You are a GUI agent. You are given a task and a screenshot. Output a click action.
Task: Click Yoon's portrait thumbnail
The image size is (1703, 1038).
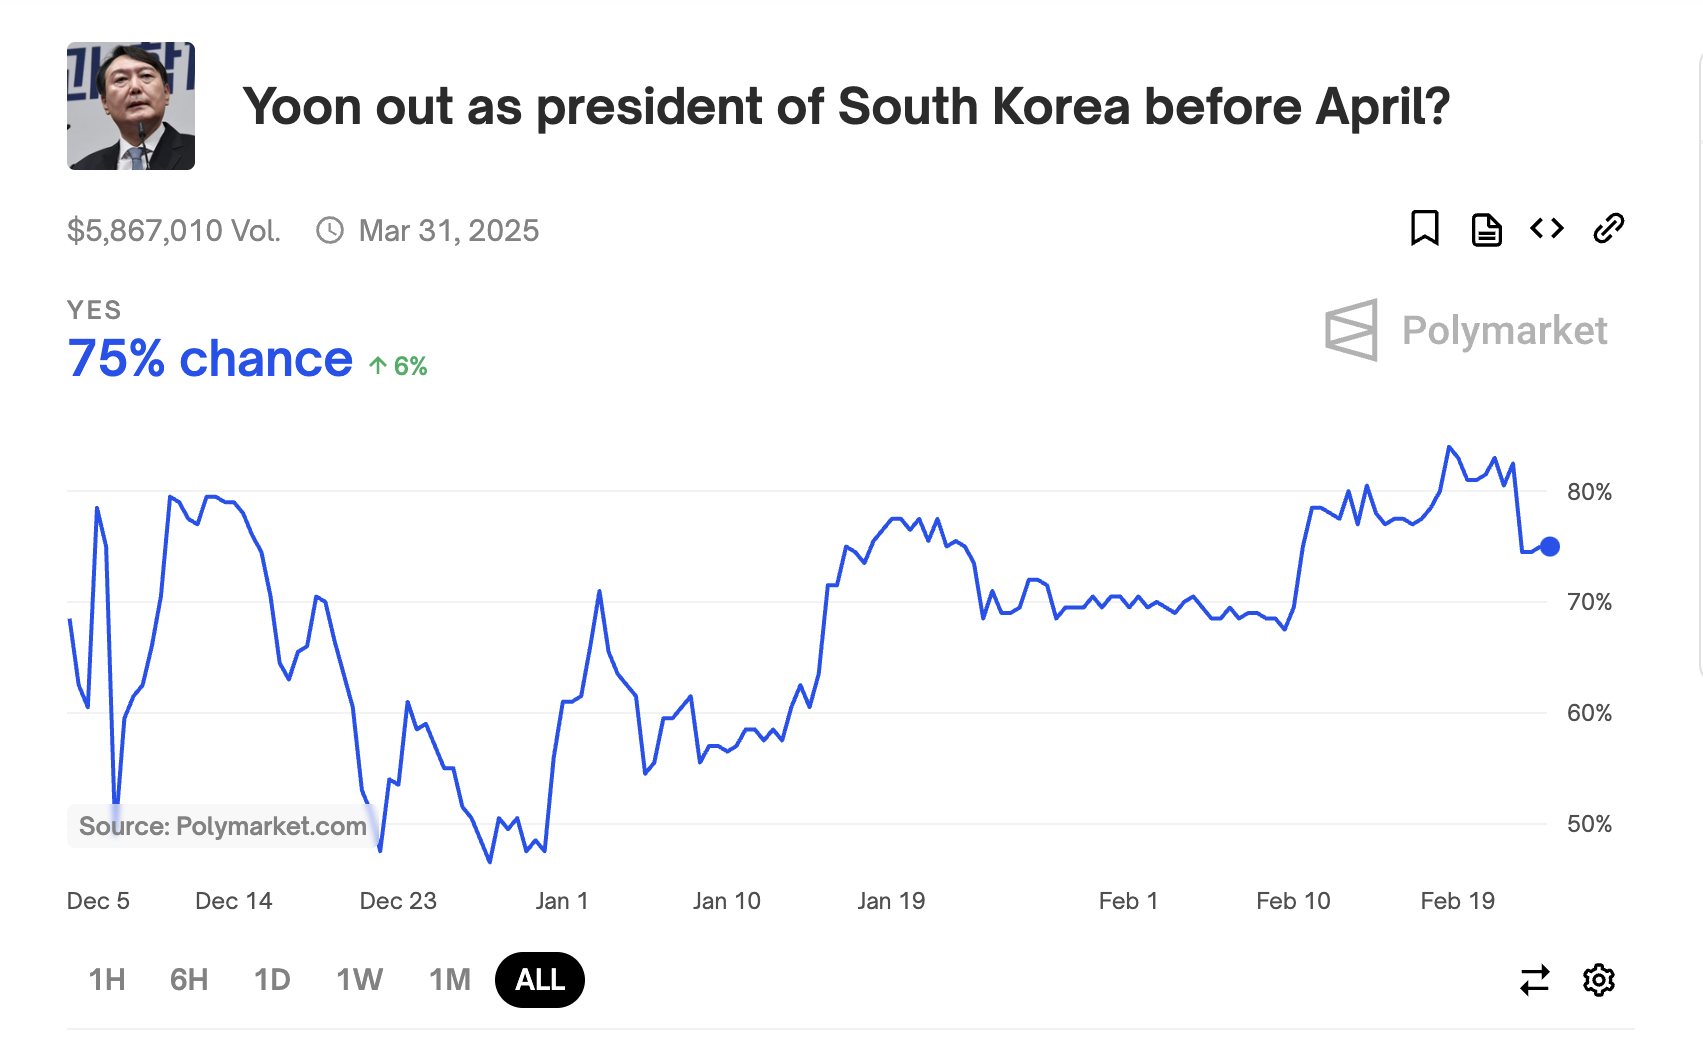[130, 104]
